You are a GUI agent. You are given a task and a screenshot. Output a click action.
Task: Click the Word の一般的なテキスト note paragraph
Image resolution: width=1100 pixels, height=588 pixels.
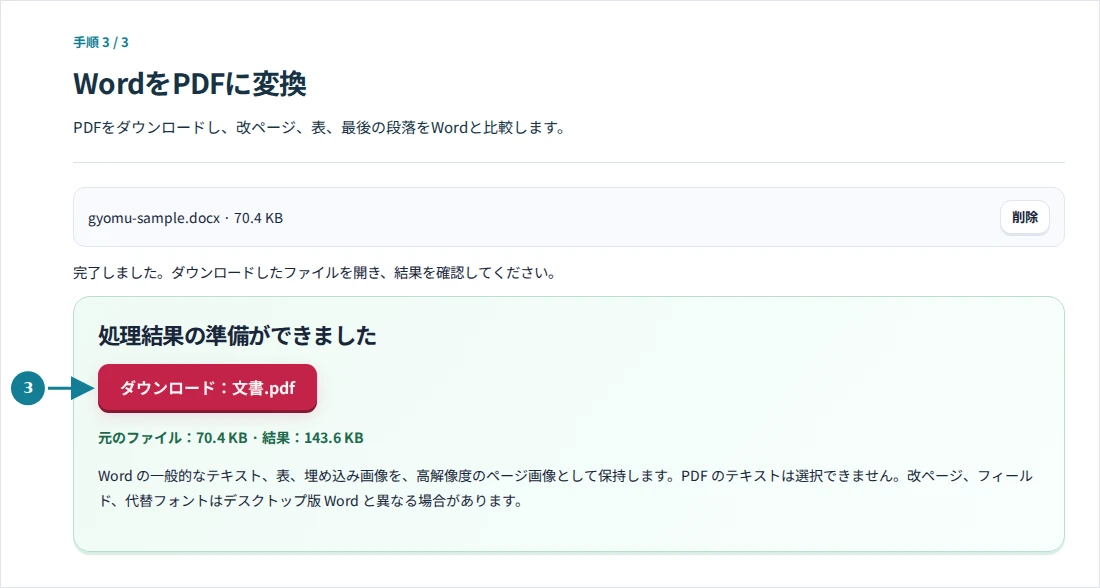click(565, 488)
